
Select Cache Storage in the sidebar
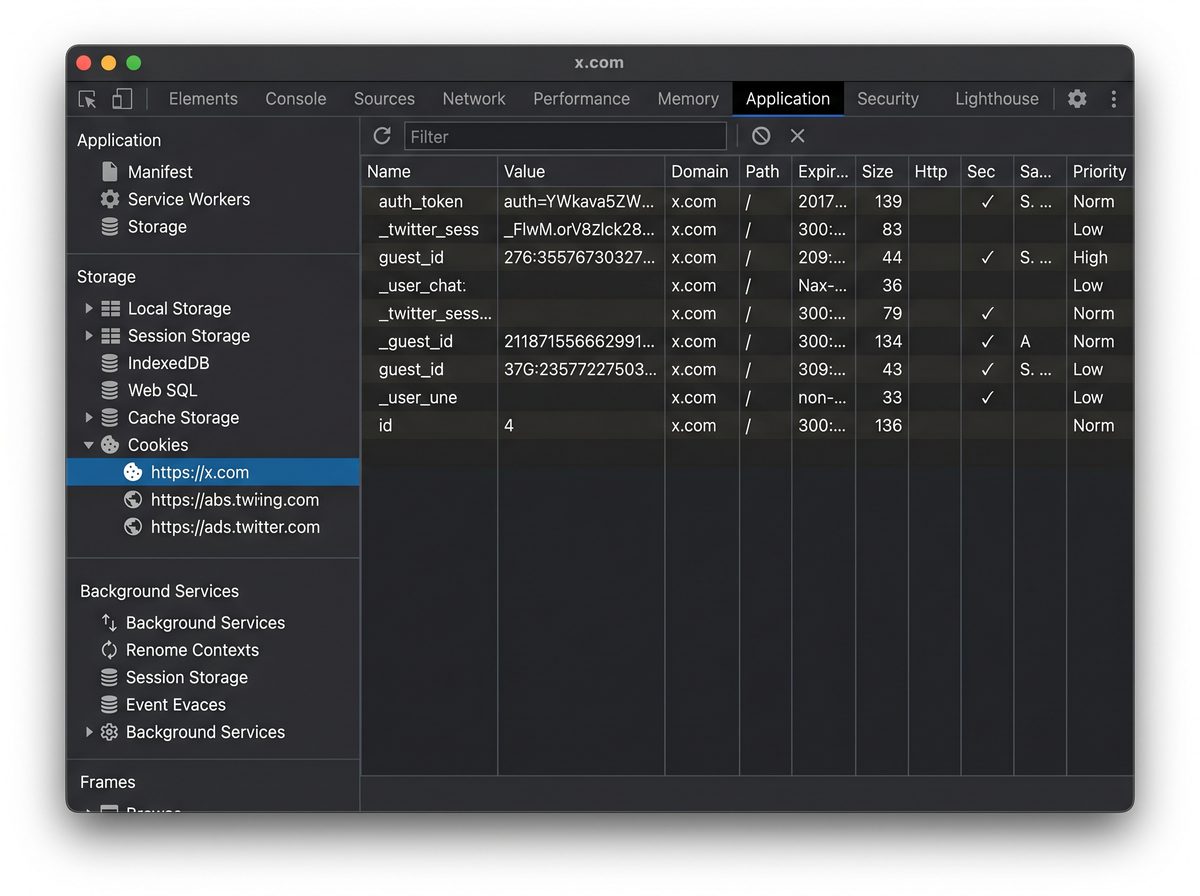183,418
